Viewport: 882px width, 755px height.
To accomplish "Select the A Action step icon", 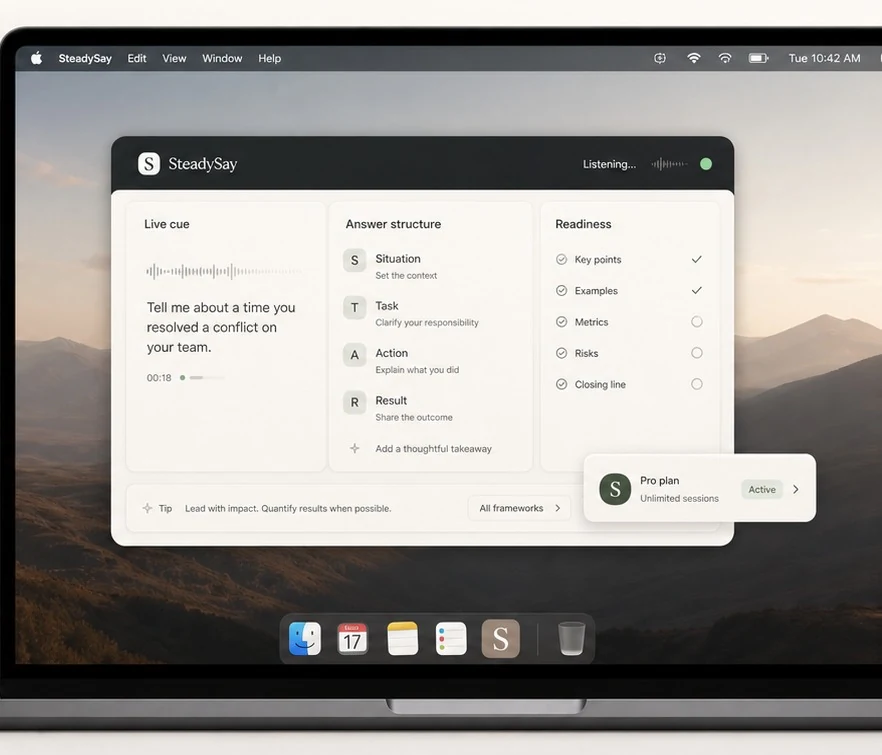I will point(354,354).
